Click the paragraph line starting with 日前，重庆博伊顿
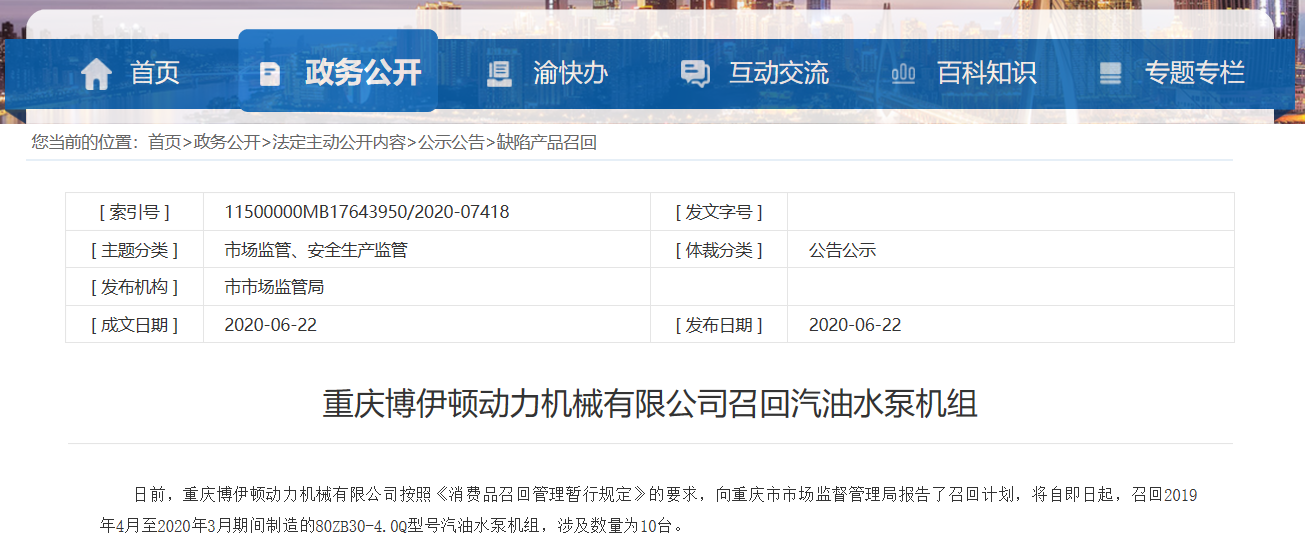 click(x=665, y=495)
